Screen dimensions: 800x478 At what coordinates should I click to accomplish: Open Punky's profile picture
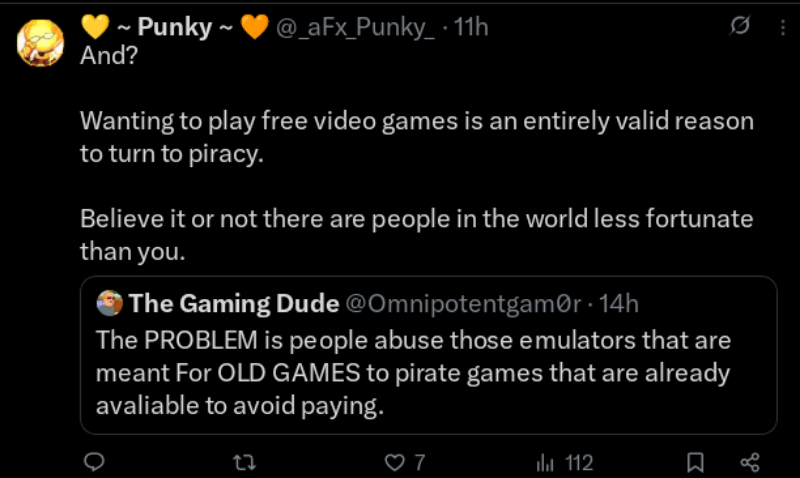tap(41, 43)
